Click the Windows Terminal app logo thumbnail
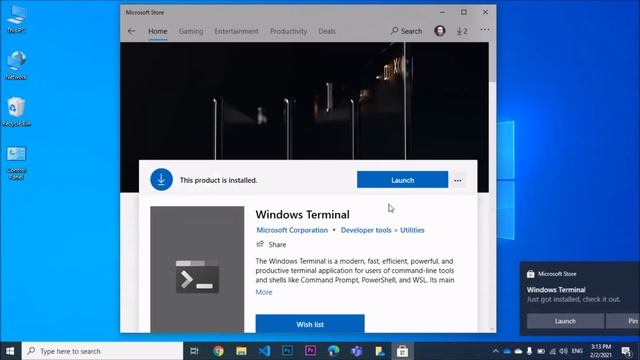Screen dimensions: 640x360 click(197, 269)
